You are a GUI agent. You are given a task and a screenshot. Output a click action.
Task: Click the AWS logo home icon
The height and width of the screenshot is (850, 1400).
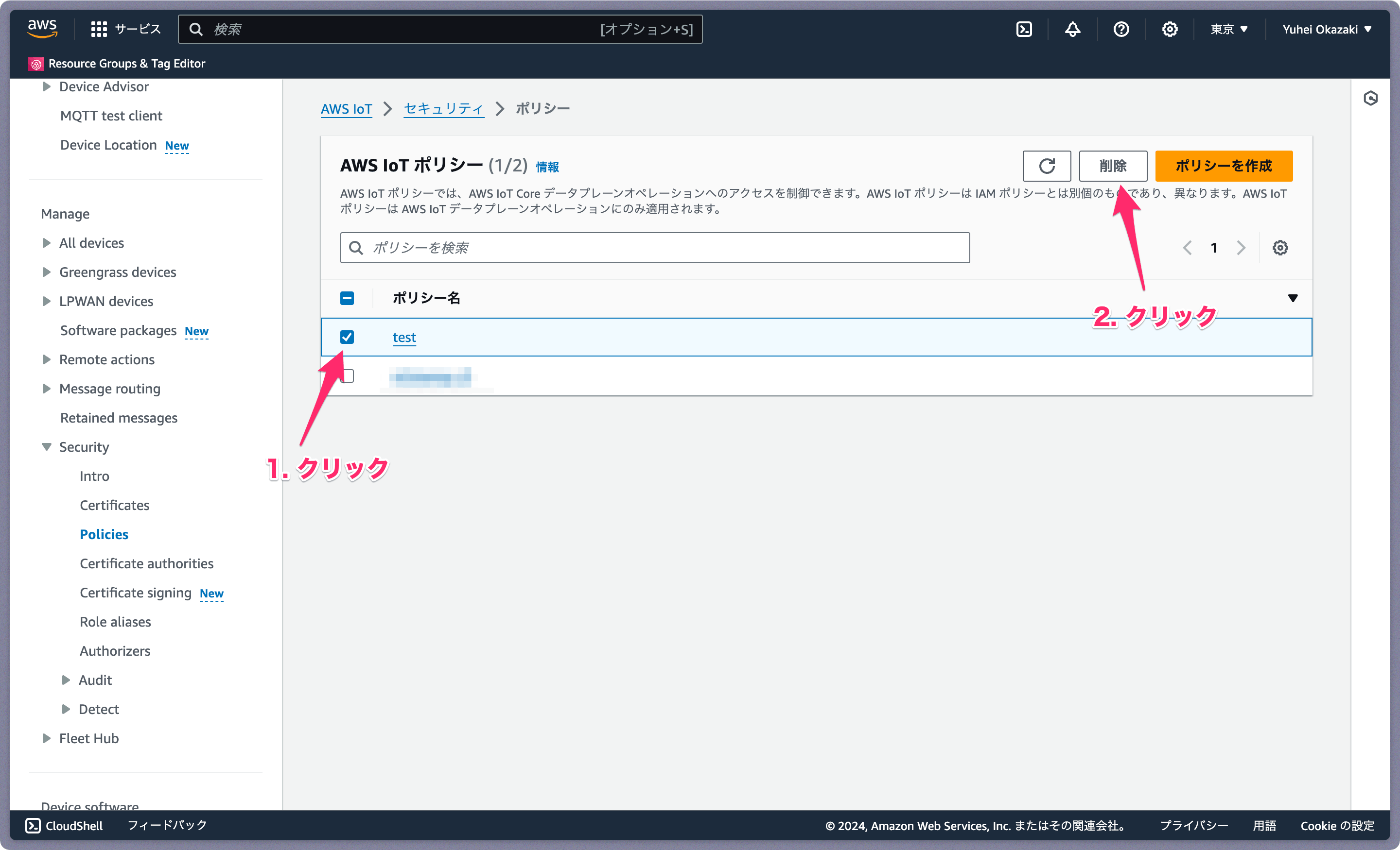click(x=42, y=29)
